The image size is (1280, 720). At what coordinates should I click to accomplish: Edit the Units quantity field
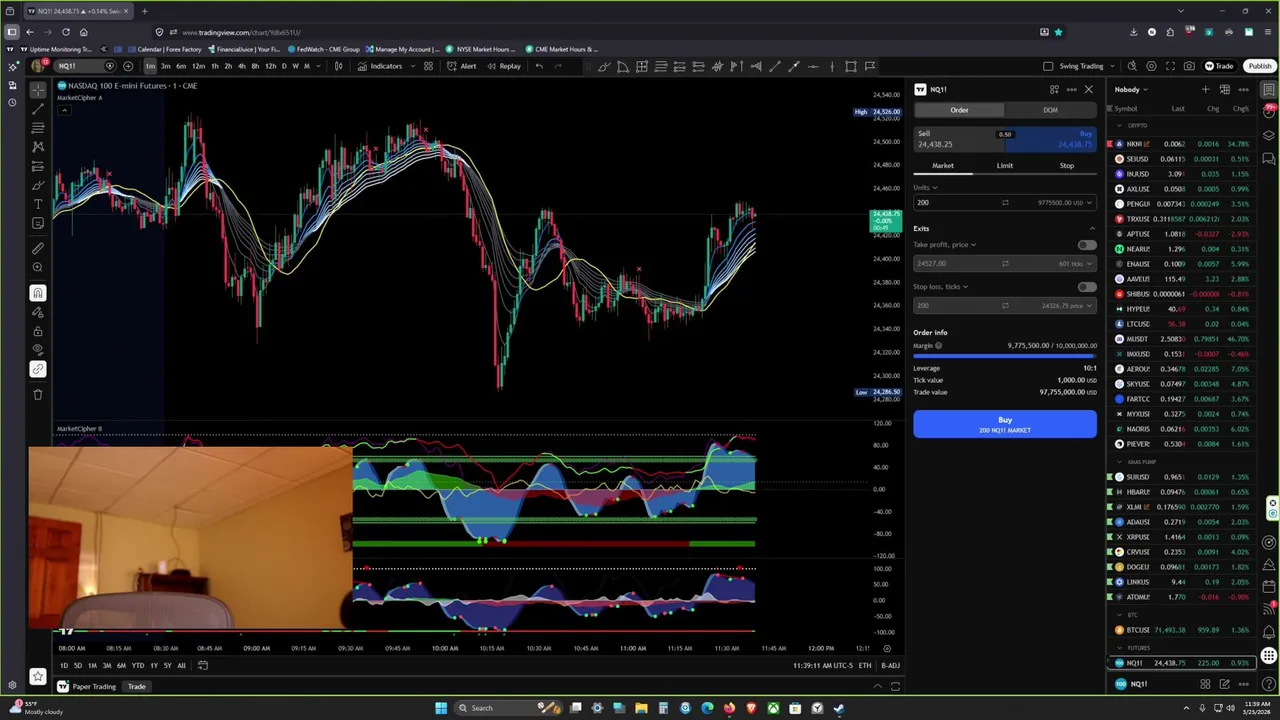1004,202
